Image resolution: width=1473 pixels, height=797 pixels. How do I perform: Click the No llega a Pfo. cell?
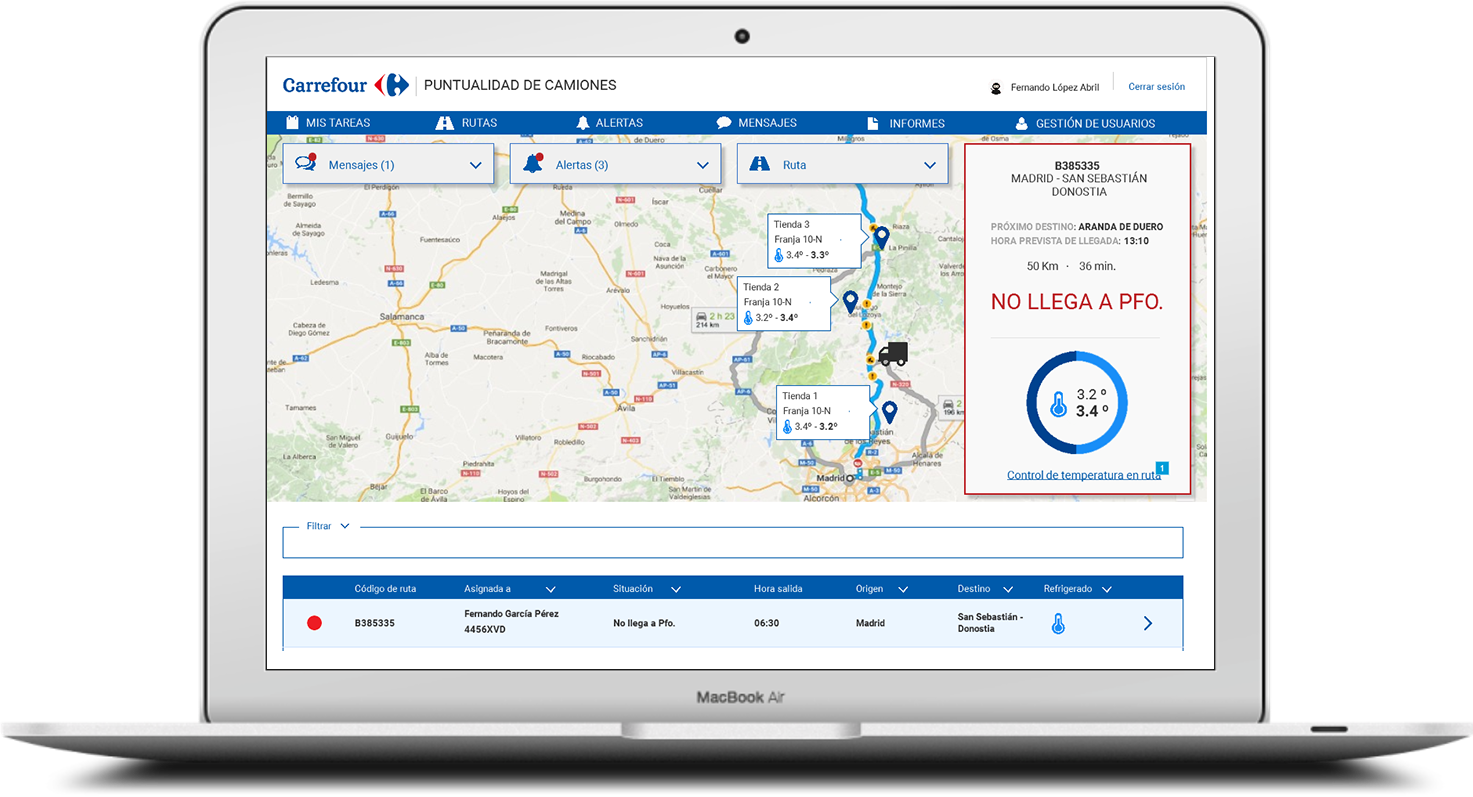[x=644, y=623]
